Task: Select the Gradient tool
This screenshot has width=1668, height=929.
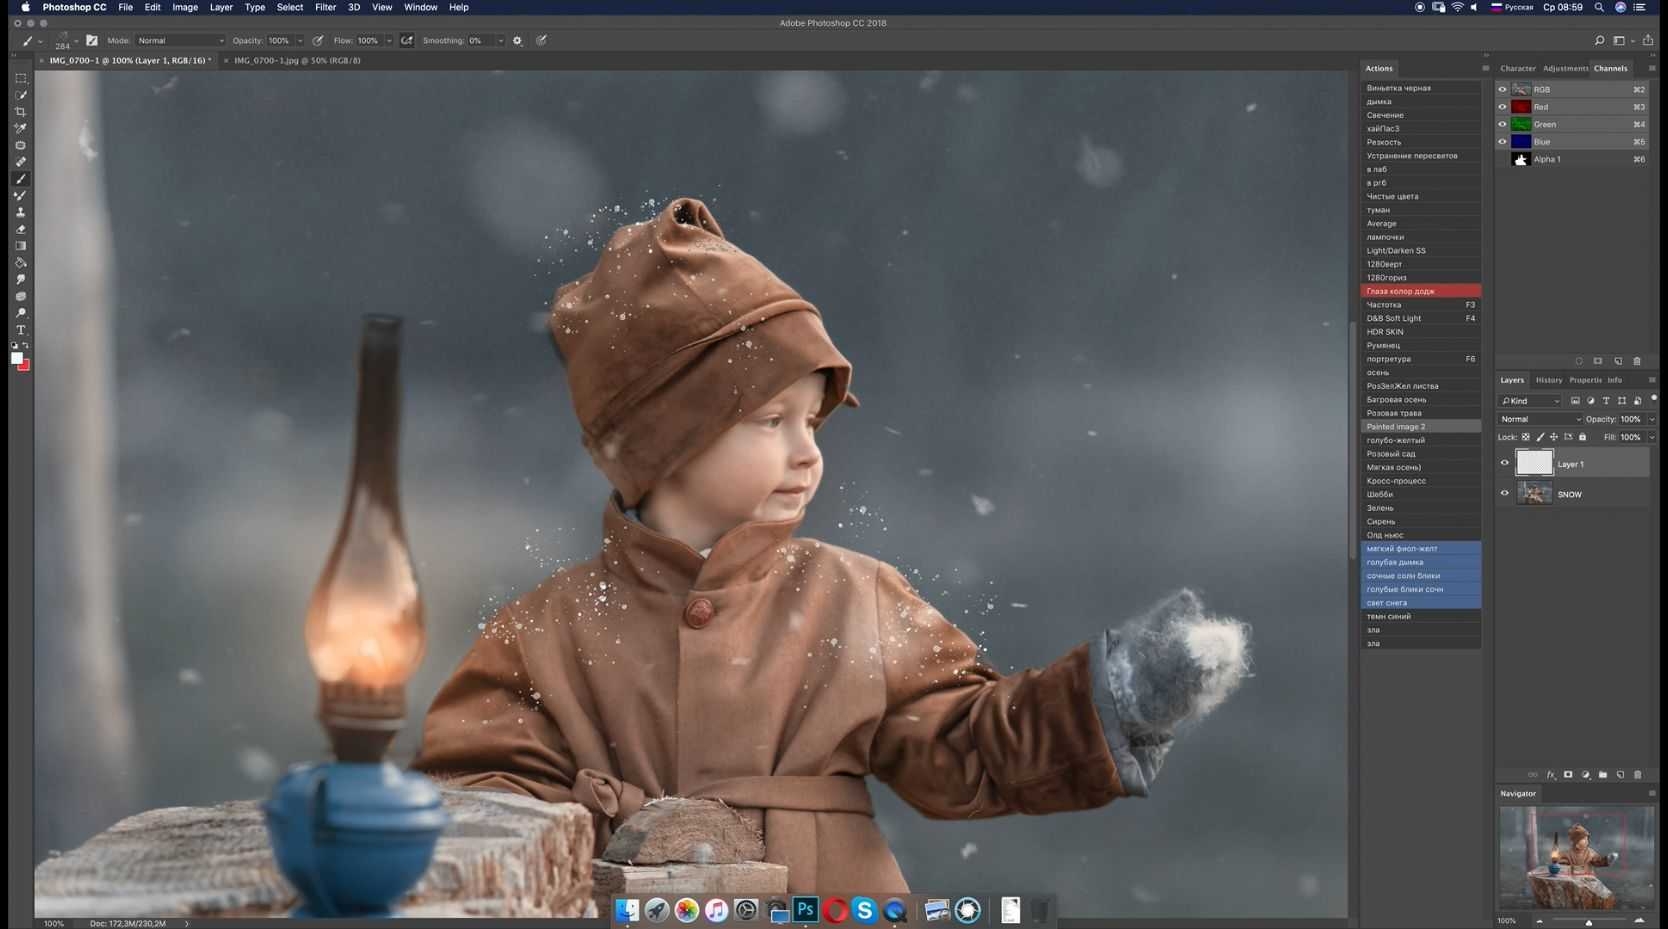Action: 20,246
